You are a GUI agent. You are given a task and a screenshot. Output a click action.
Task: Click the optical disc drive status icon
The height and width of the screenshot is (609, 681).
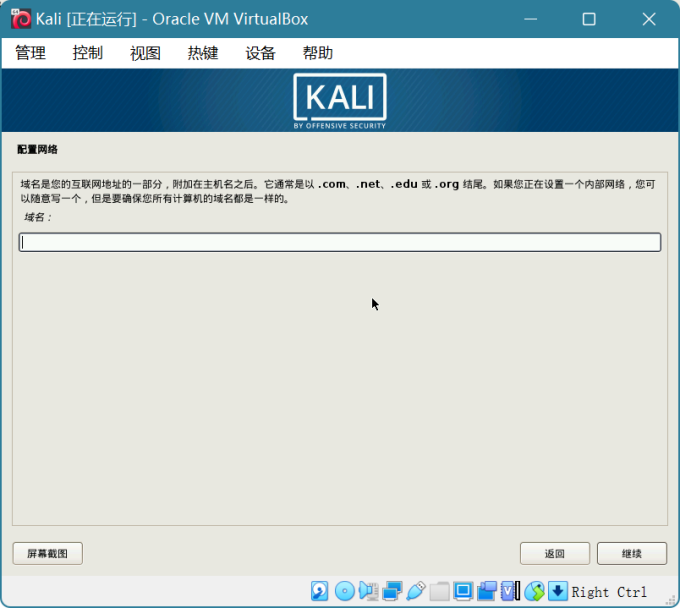point(345,591)
